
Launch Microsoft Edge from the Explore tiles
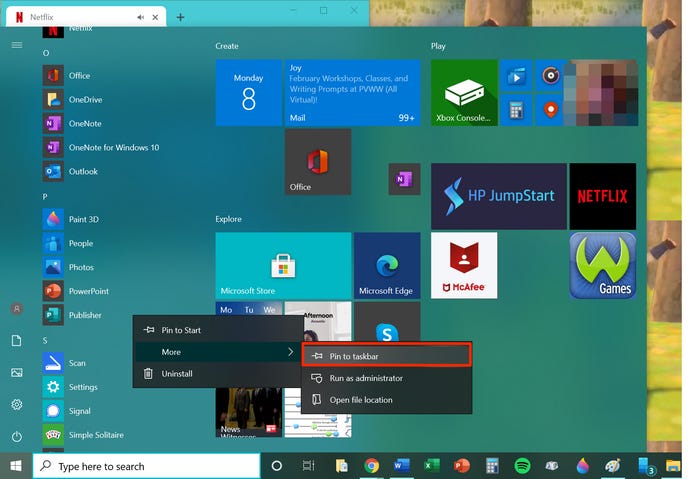point(386,266)
